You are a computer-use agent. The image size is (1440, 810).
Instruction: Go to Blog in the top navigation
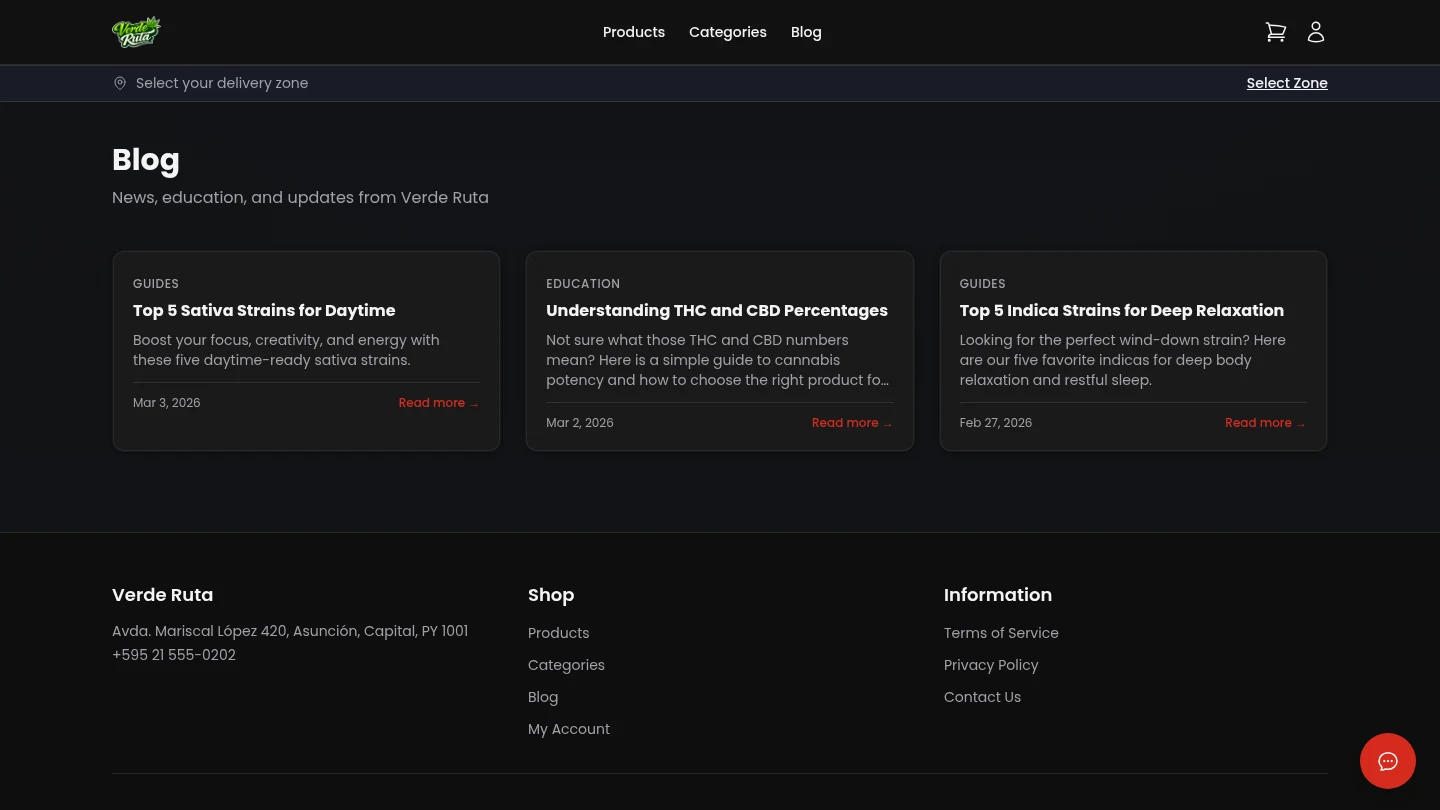point(806,32)
